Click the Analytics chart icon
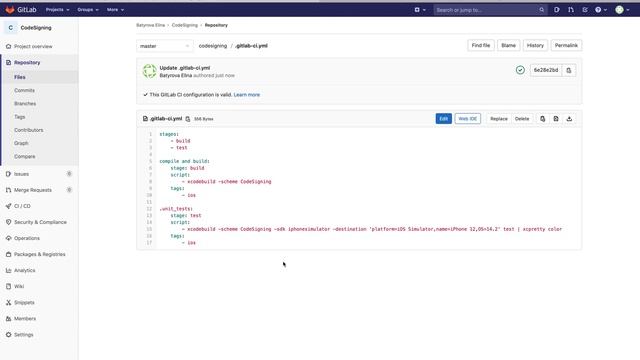640x360 pixels. click(8, 270)
